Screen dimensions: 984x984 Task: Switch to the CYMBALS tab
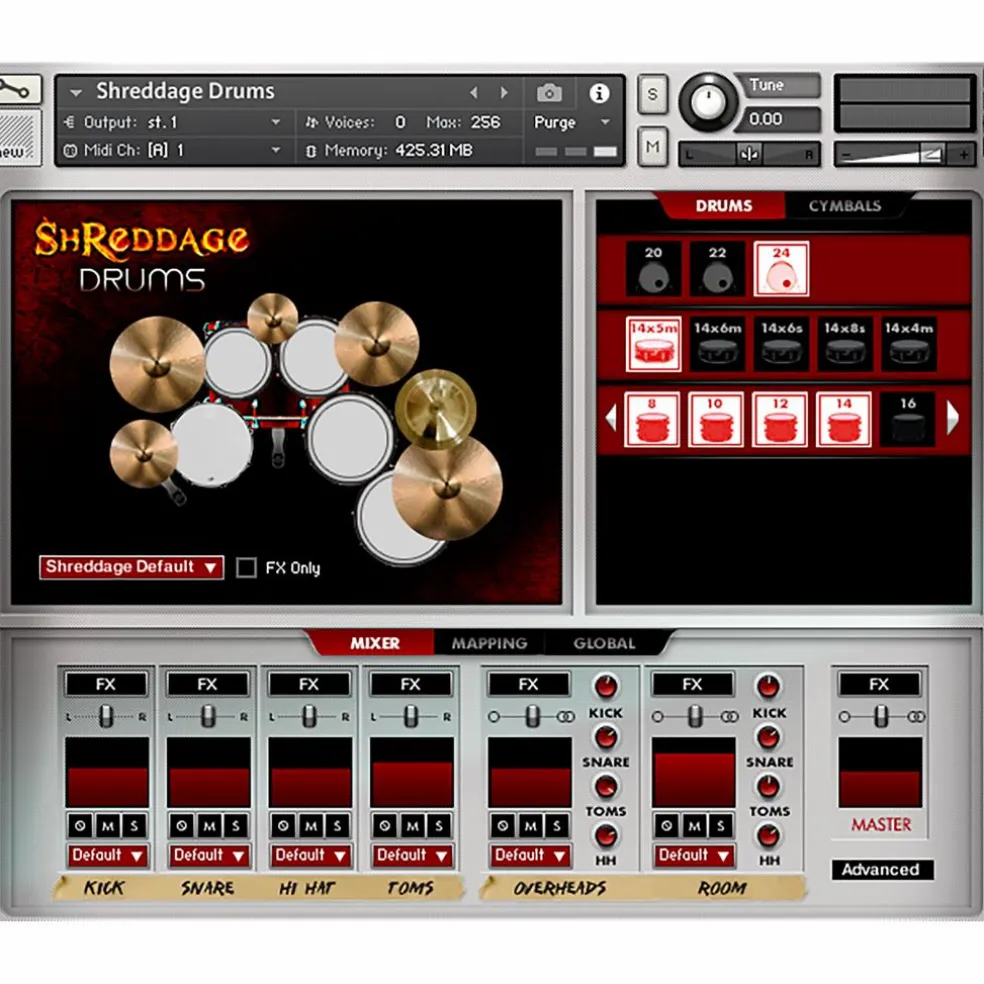pyautogui.click(x=845, y=206)
